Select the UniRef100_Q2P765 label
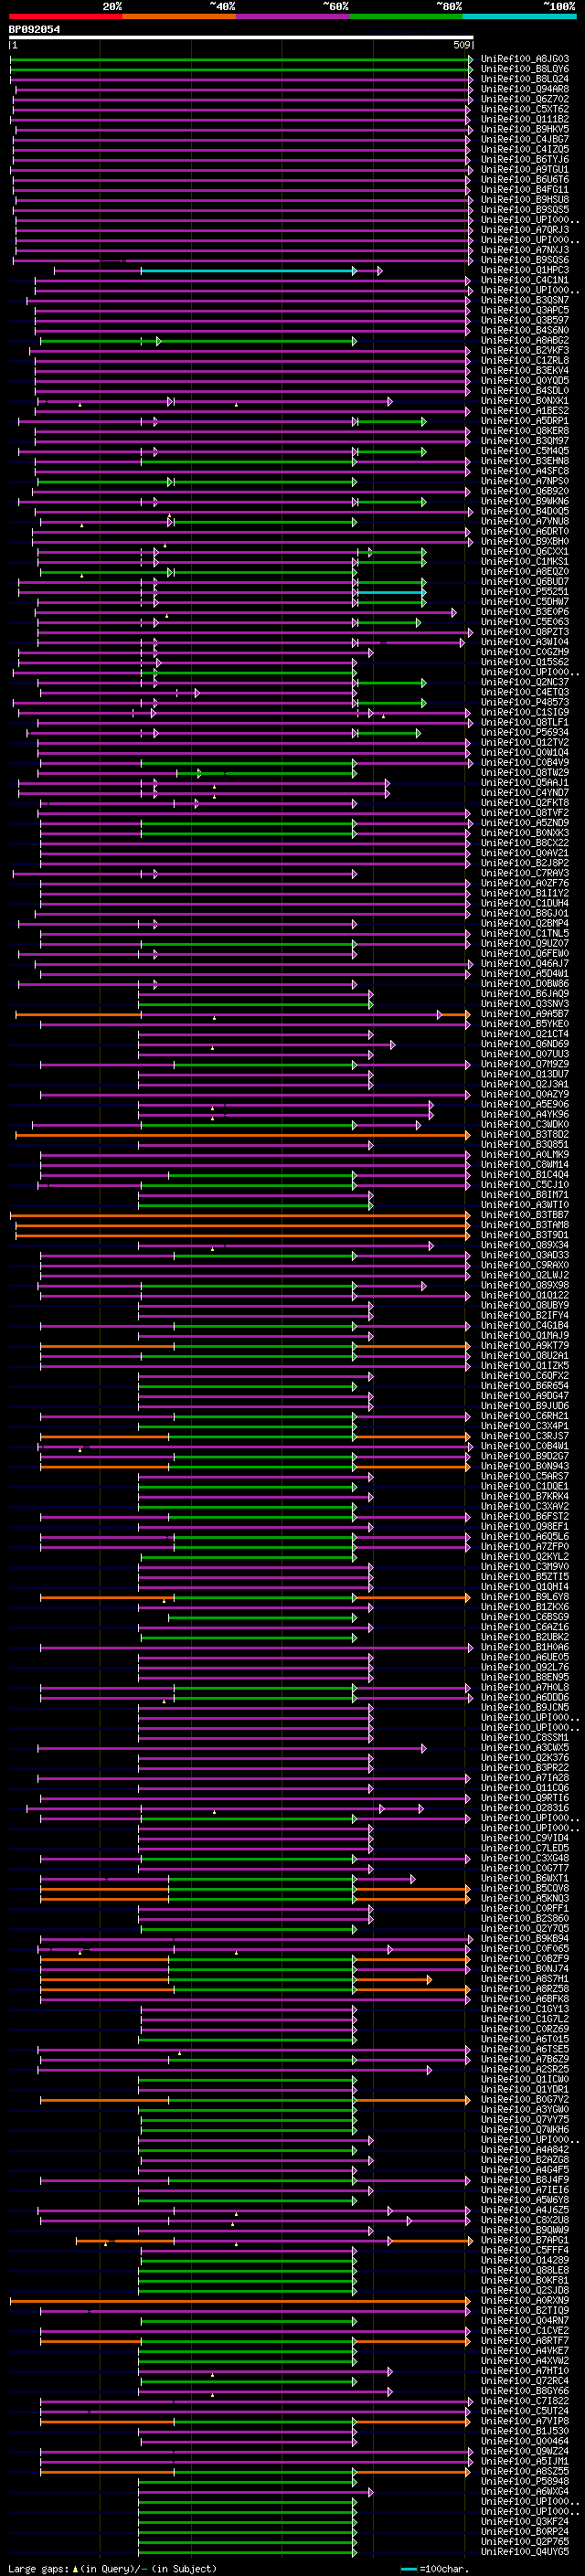The width and height of the screenshot is (585, 2576). click(524, 2542)
